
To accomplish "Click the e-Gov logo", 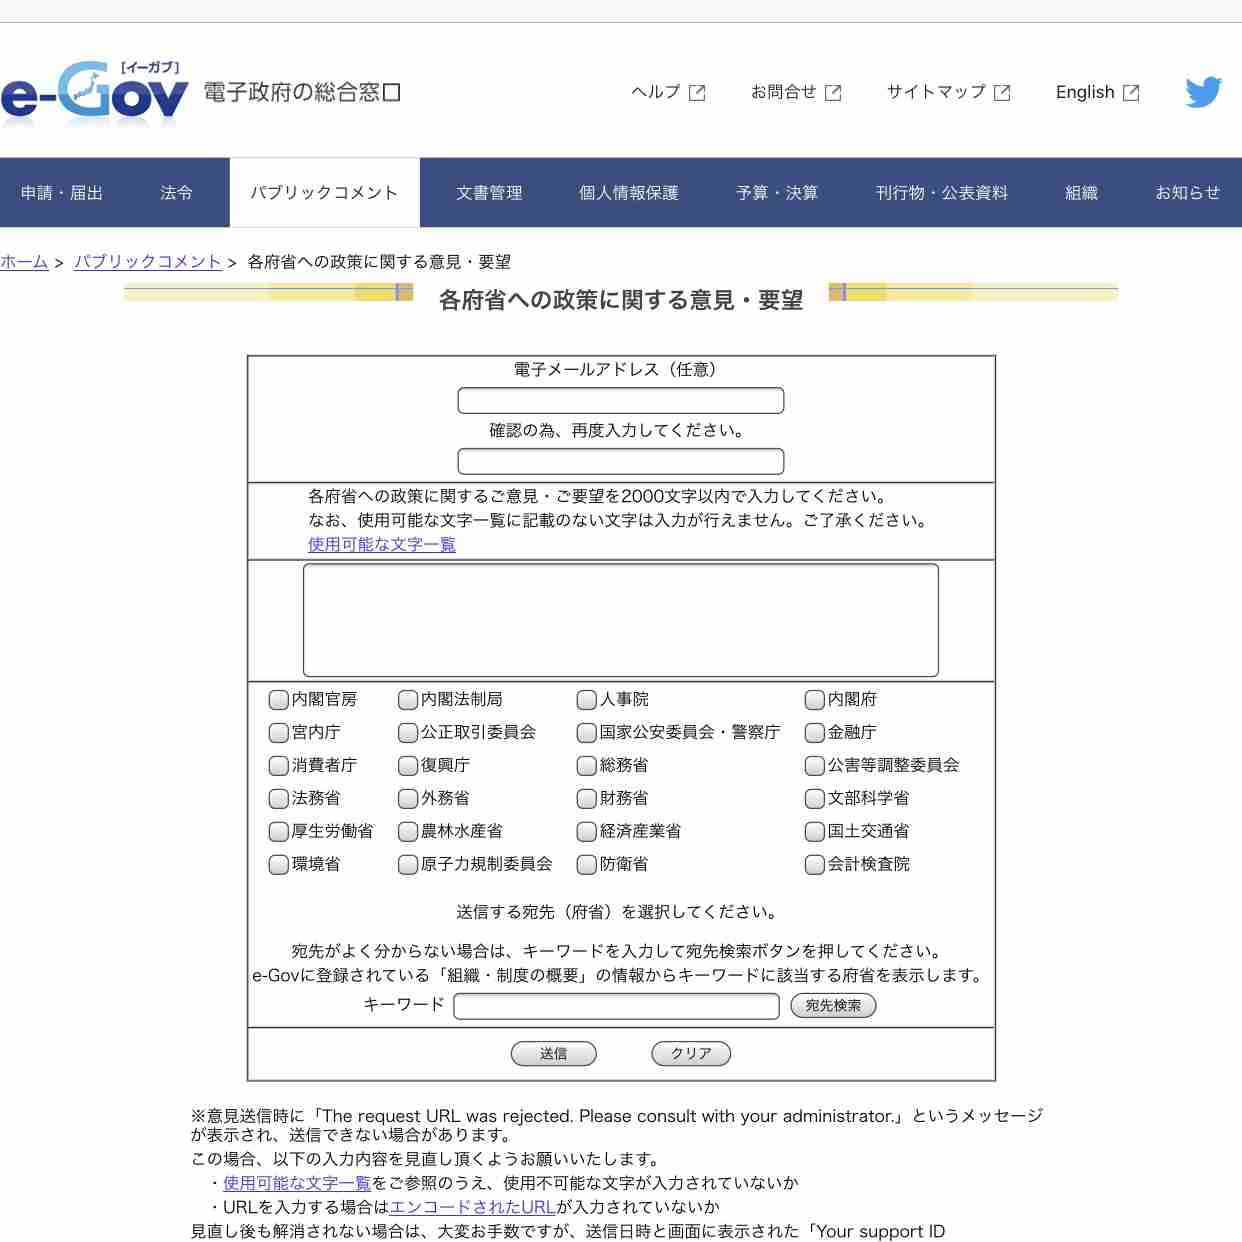I will 95,92.
